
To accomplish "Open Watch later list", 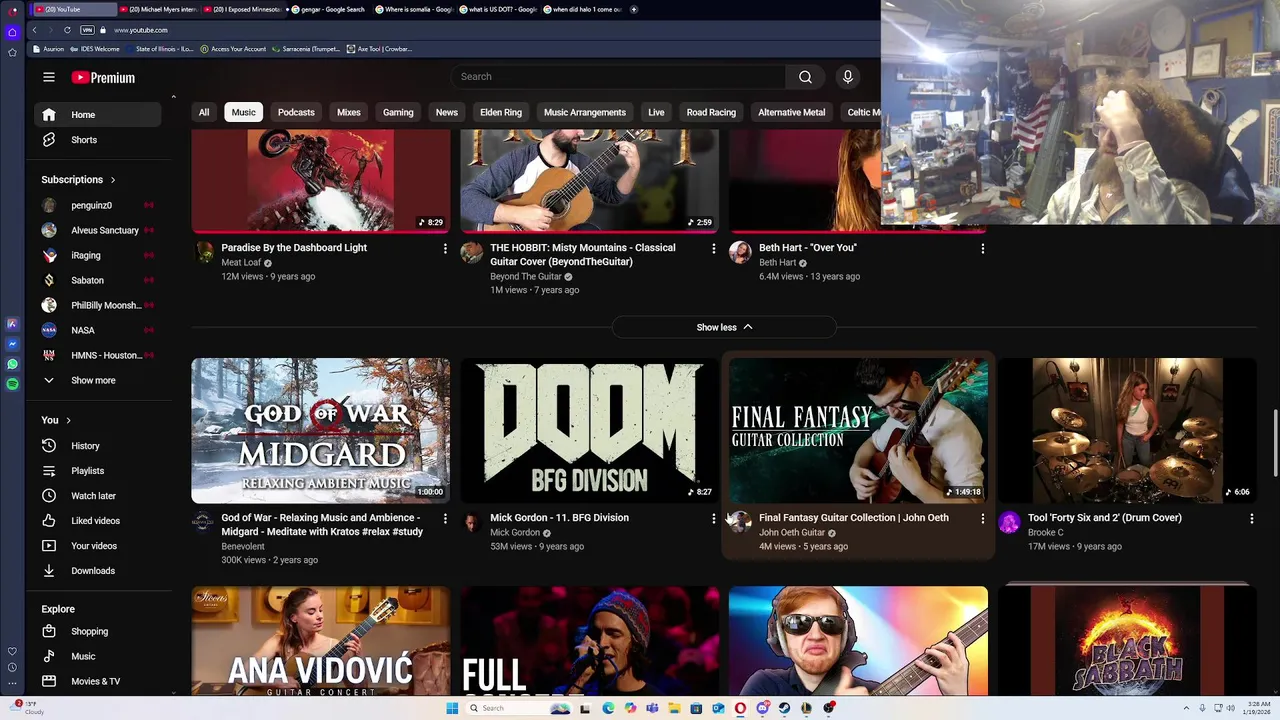I will (98, 496).
